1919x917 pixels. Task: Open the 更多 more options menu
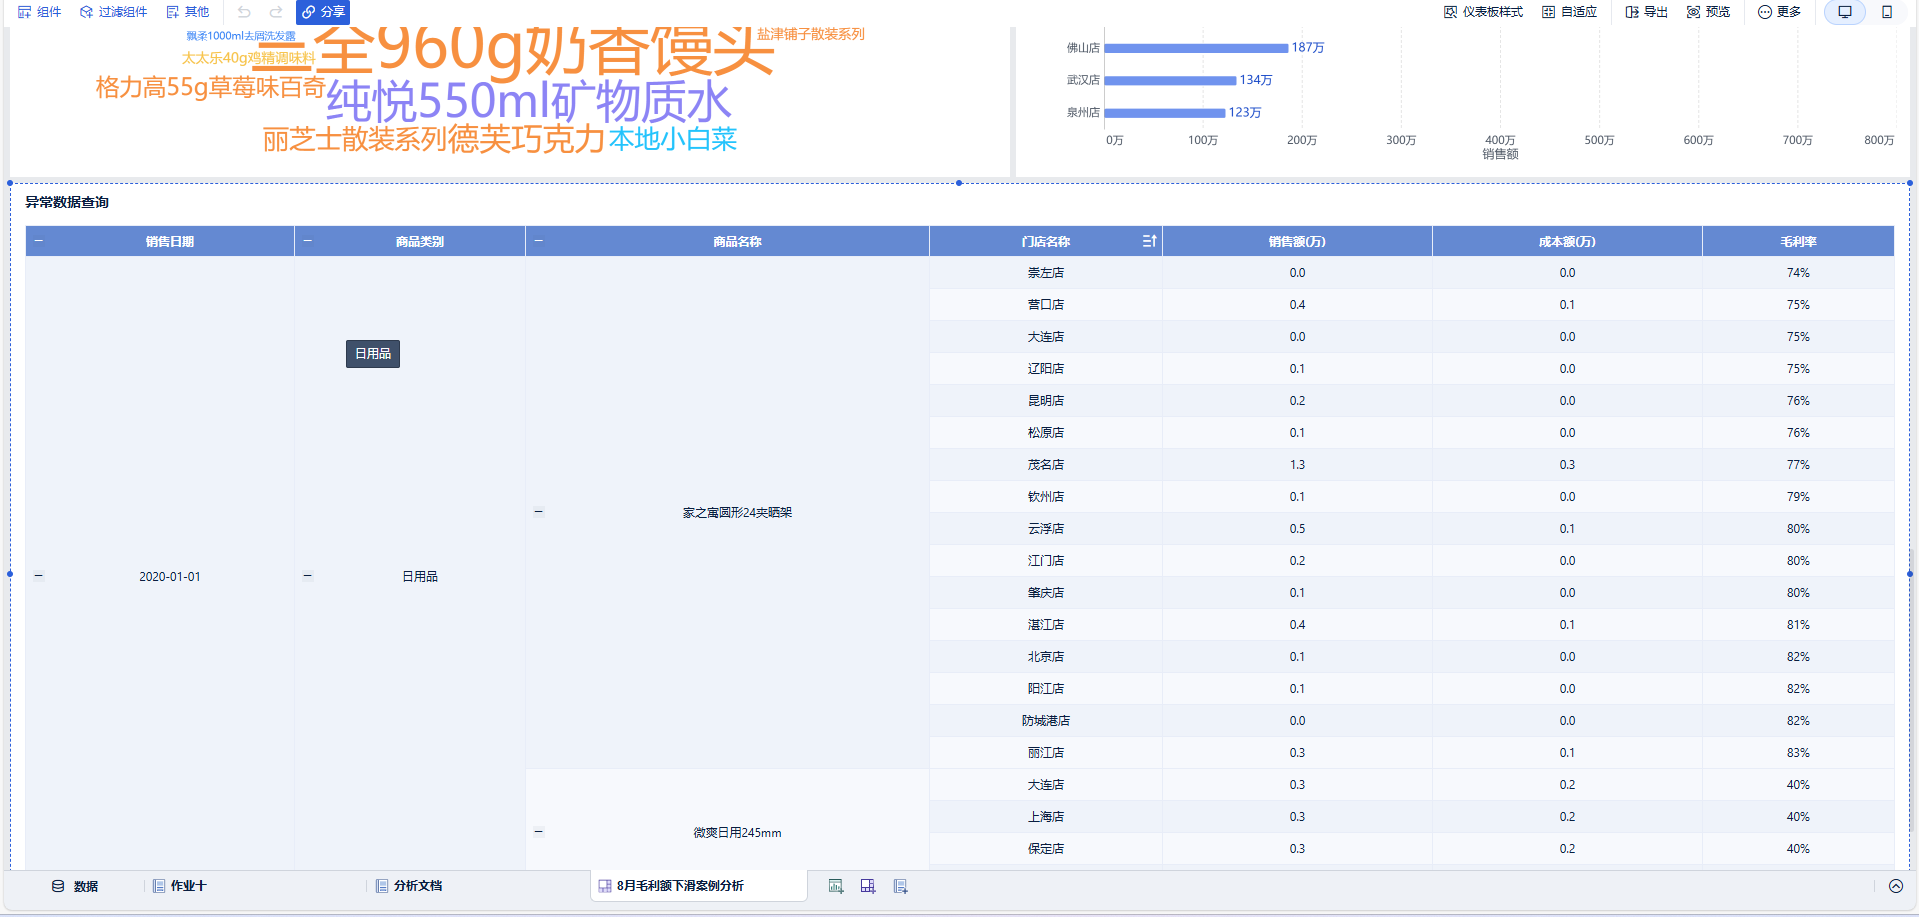pos(1779,12)
